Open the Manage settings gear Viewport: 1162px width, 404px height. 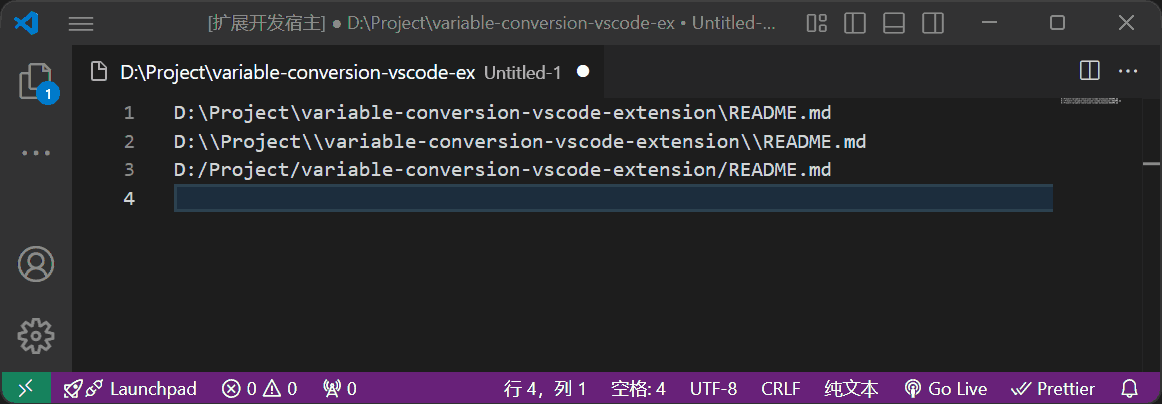point(36,335)
